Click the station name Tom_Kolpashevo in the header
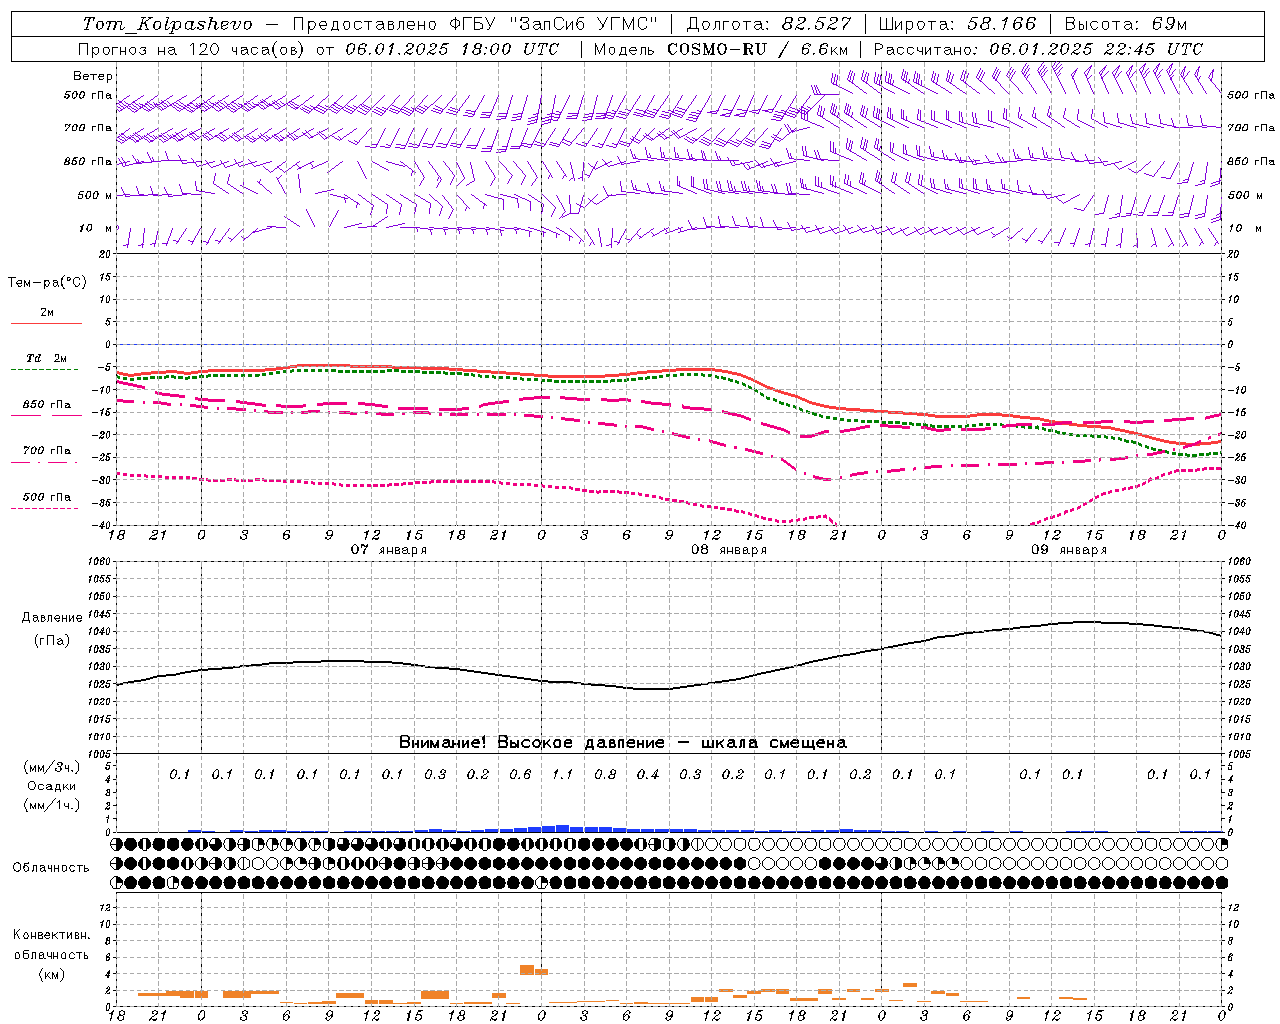1280x1024 pixels. tap(167, 24)
